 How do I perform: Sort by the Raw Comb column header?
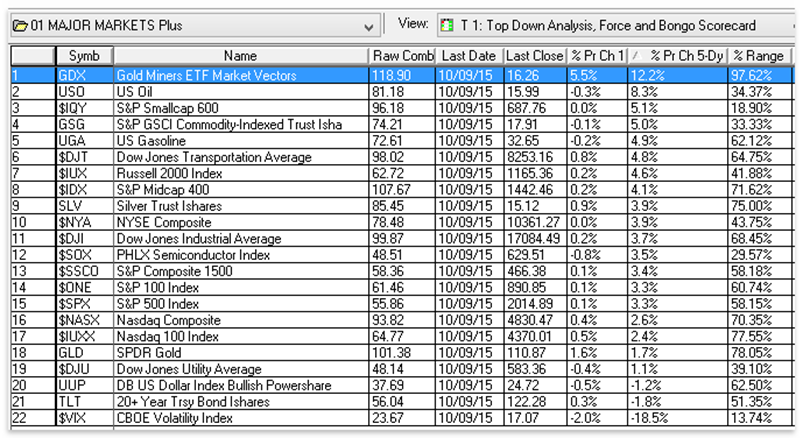click(402, 56)
